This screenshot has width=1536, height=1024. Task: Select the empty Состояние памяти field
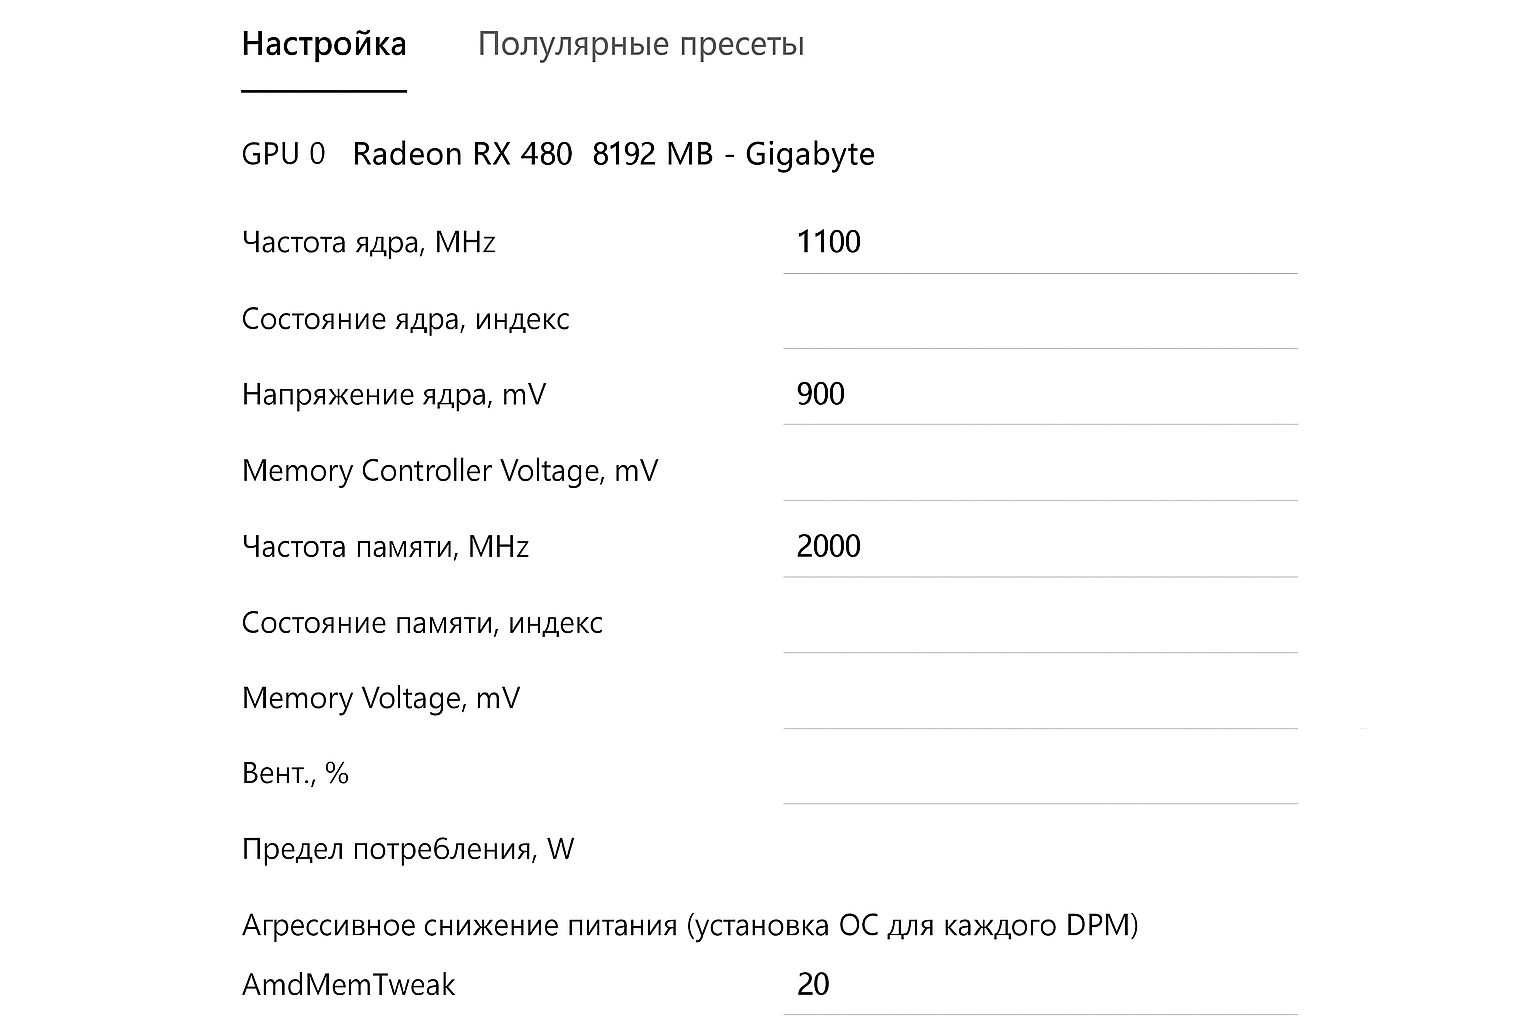point(1040,622)
